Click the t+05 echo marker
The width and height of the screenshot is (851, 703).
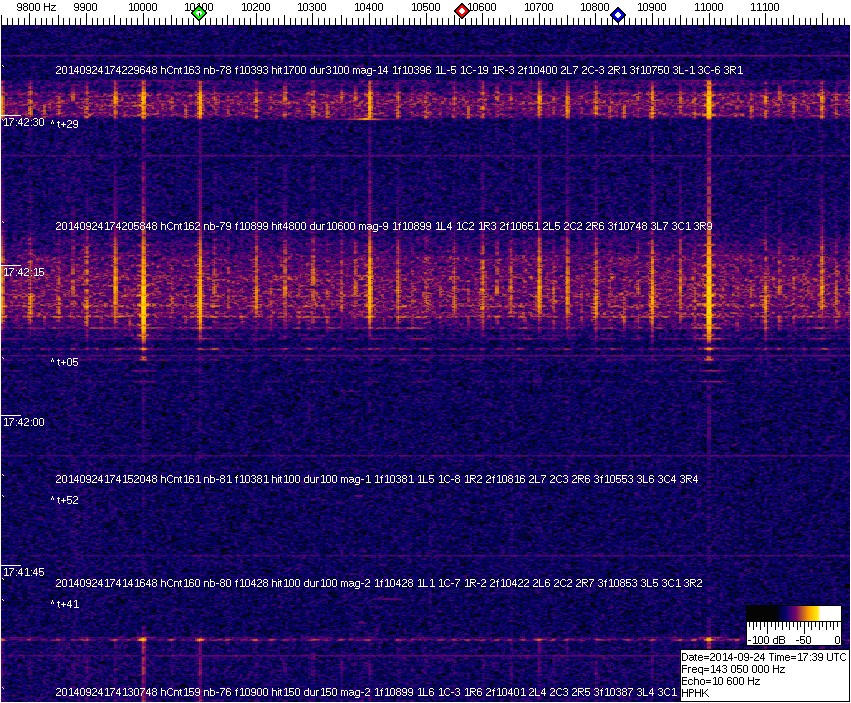click(66, 362)
